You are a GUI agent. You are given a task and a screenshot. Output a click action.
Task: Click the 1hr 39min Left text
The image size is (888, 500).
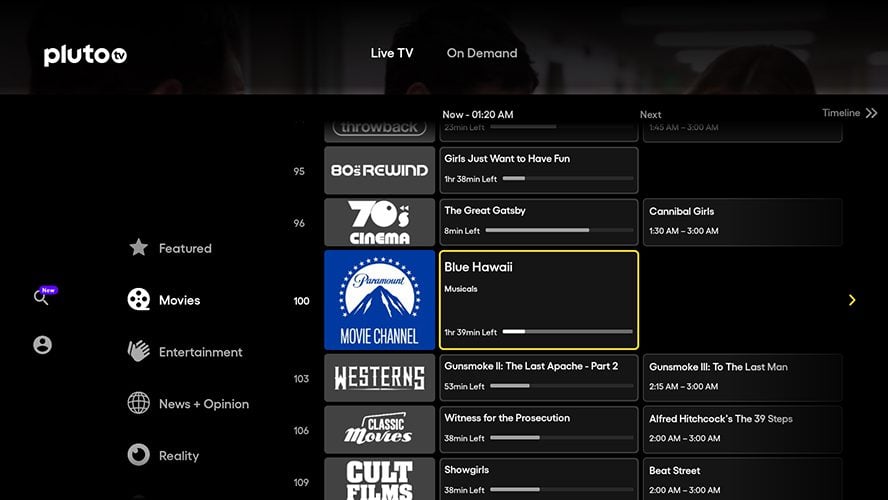[471, 332]
